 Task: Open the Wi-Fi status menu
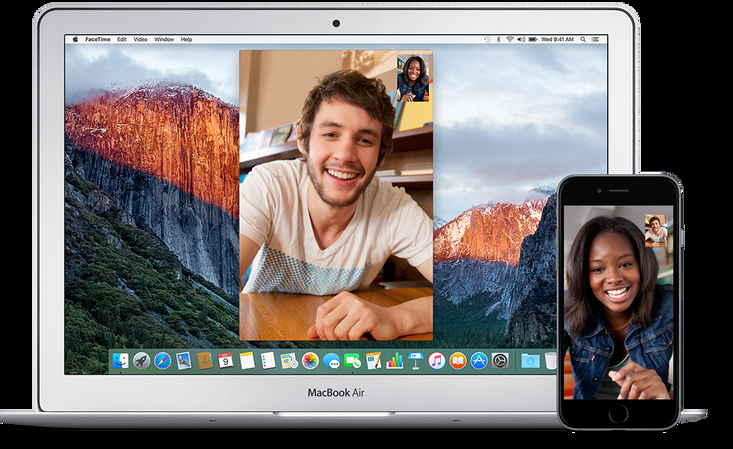tap(510, 39)
